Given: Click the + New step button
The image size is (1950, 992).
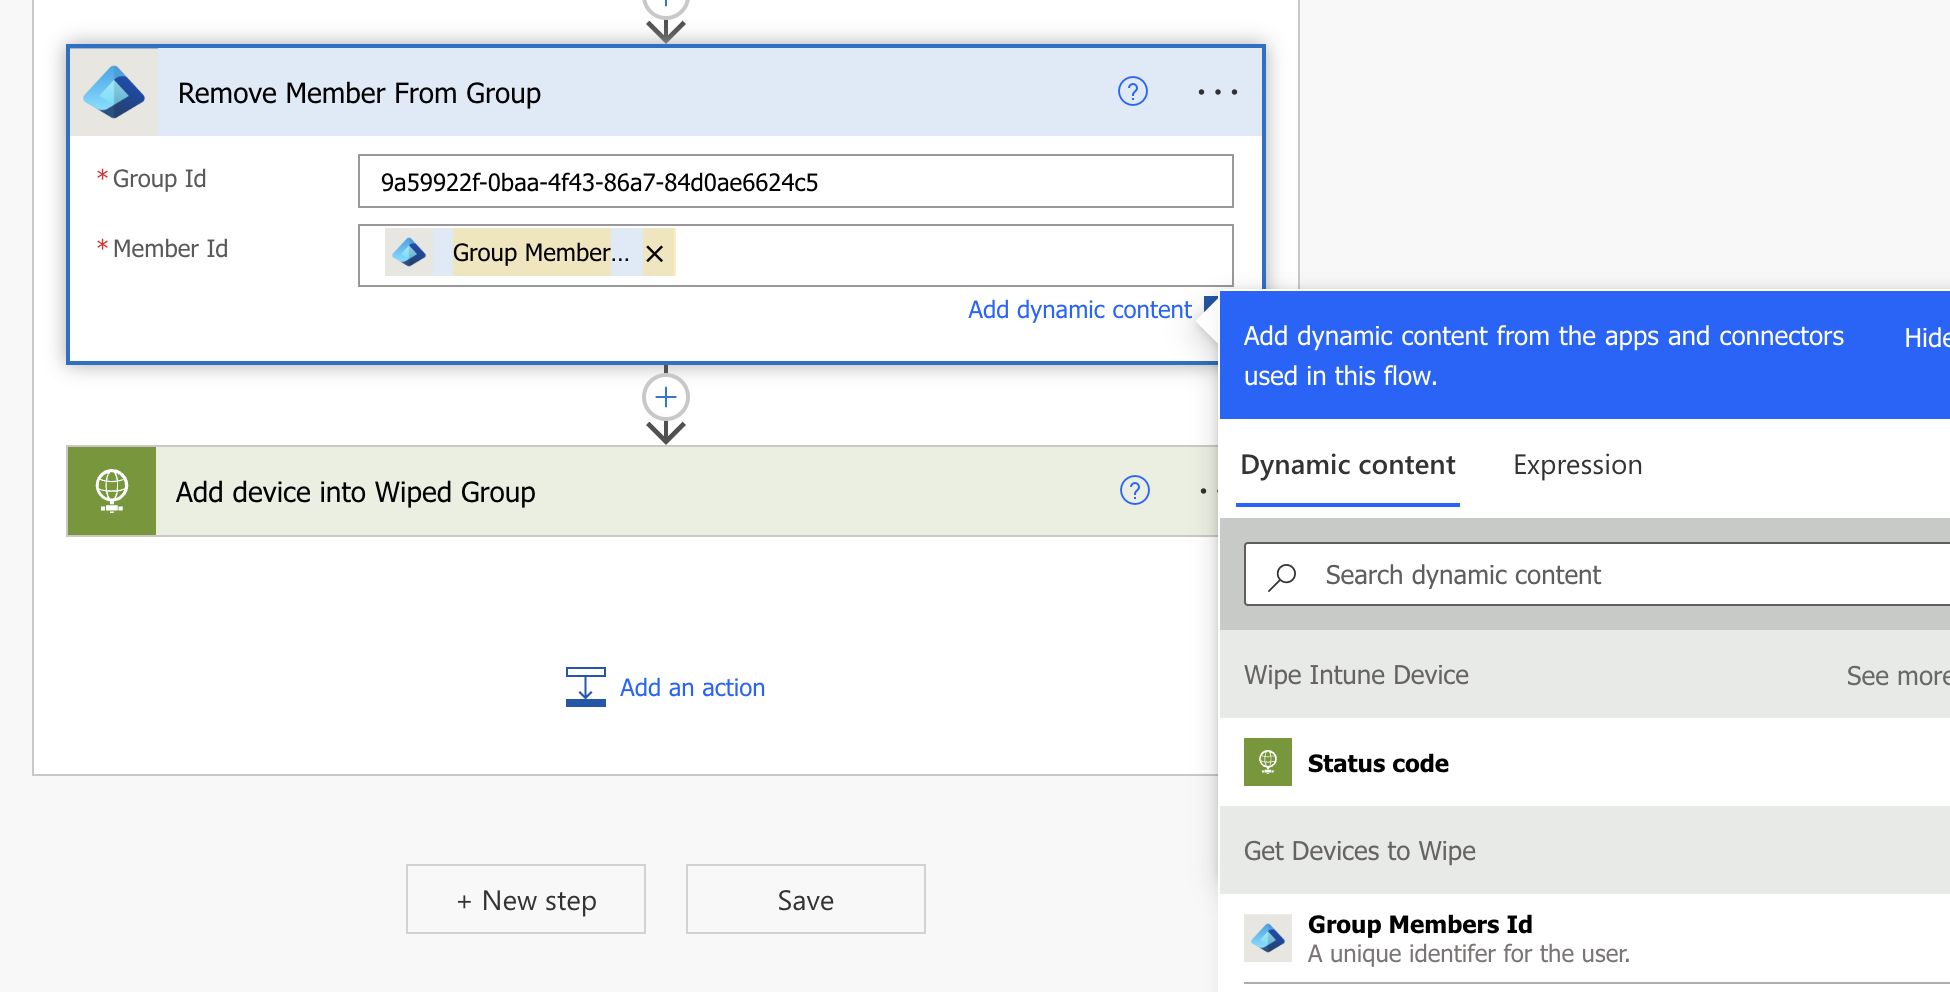Looking at the screenshot, I should point(525,899).
